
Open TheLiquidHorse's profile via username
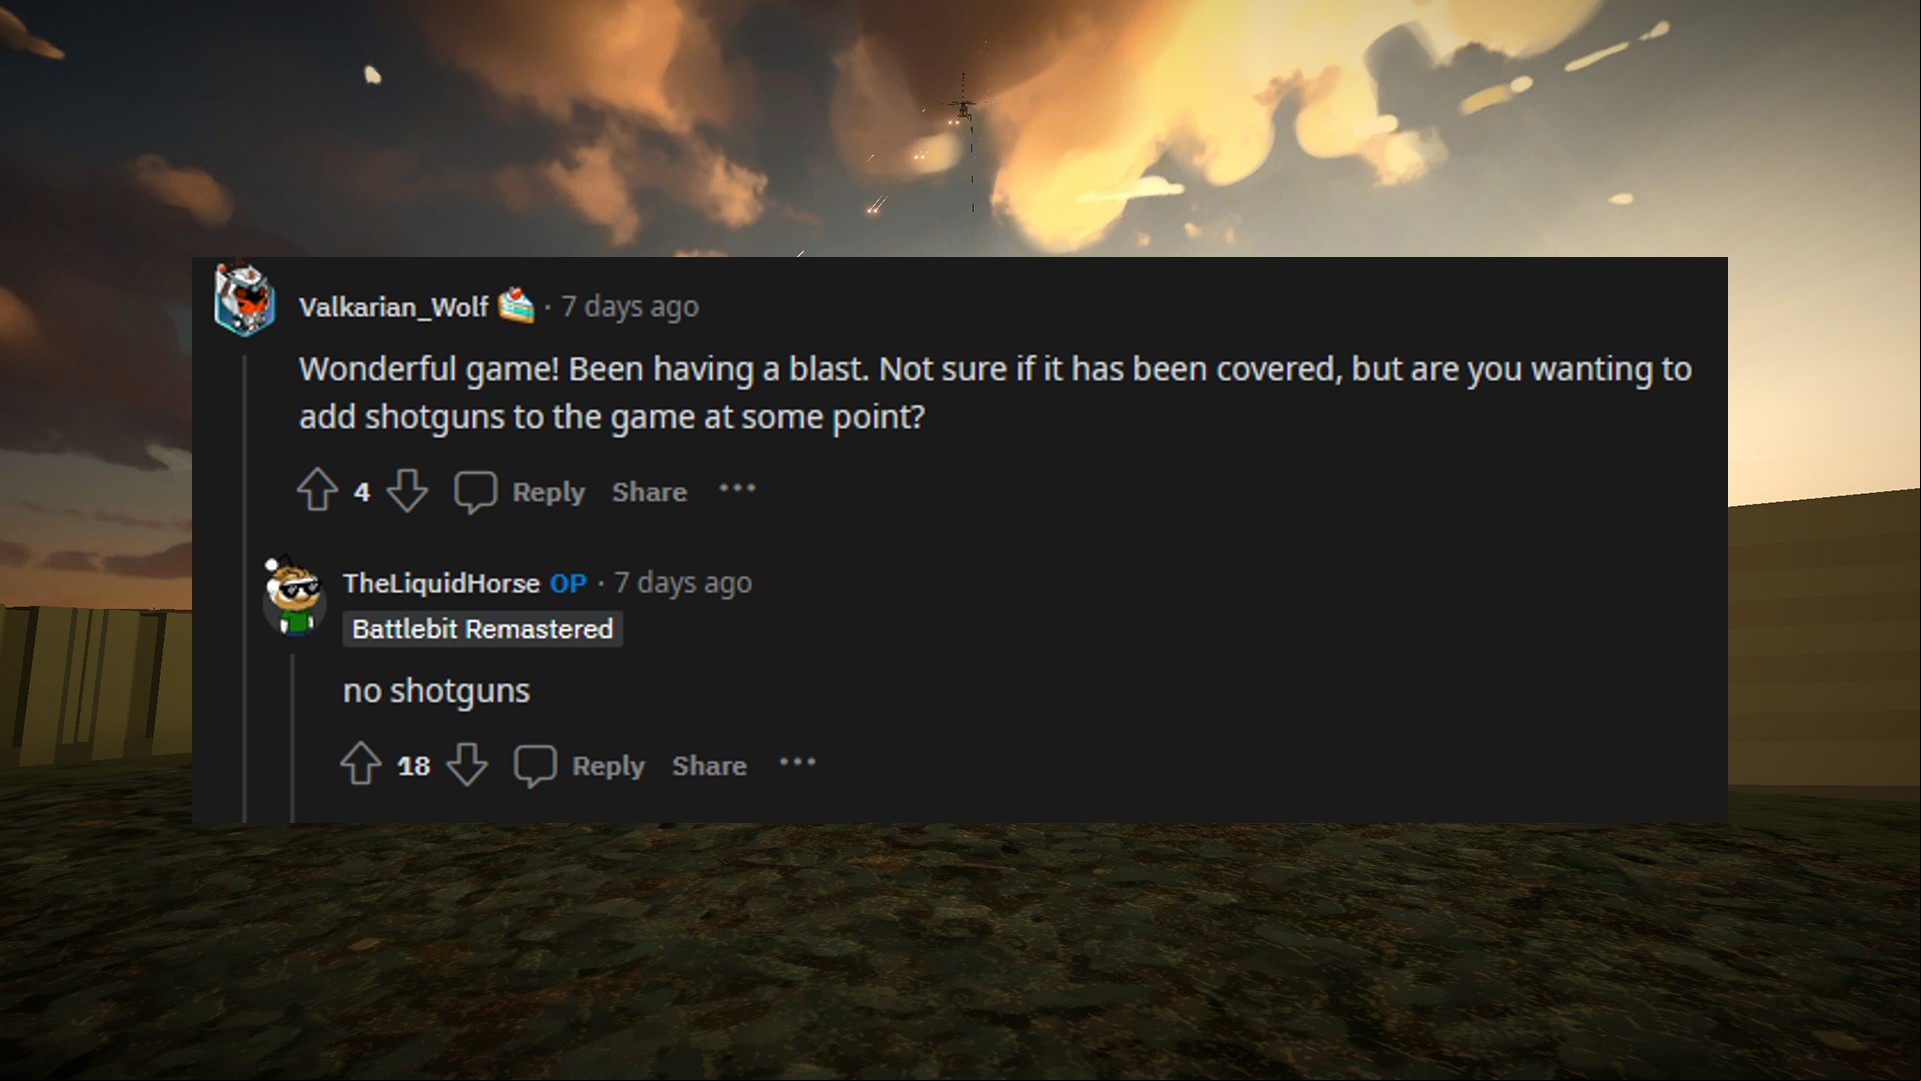pos(441,583)
